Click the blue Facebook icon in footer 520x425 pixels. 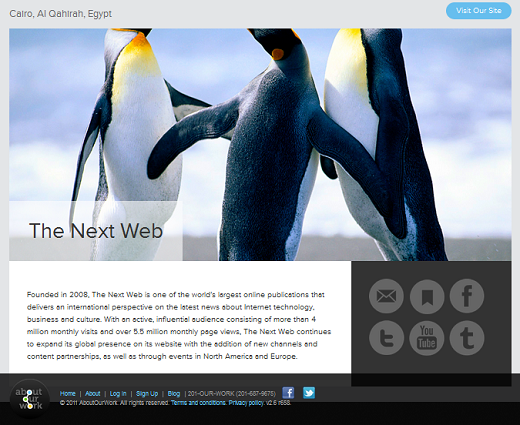(x=288, y=393)
